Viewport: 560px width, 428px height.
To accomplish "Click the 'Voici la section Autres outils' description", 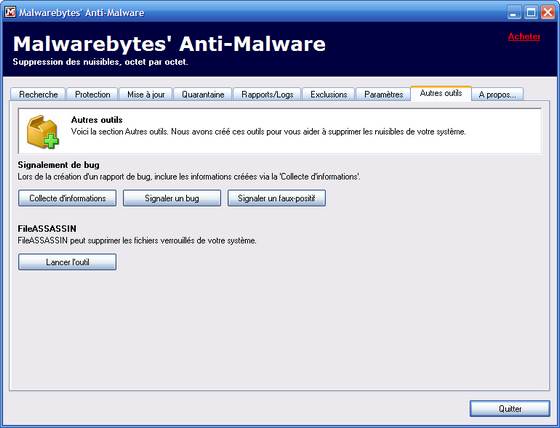I will (268, 132).
